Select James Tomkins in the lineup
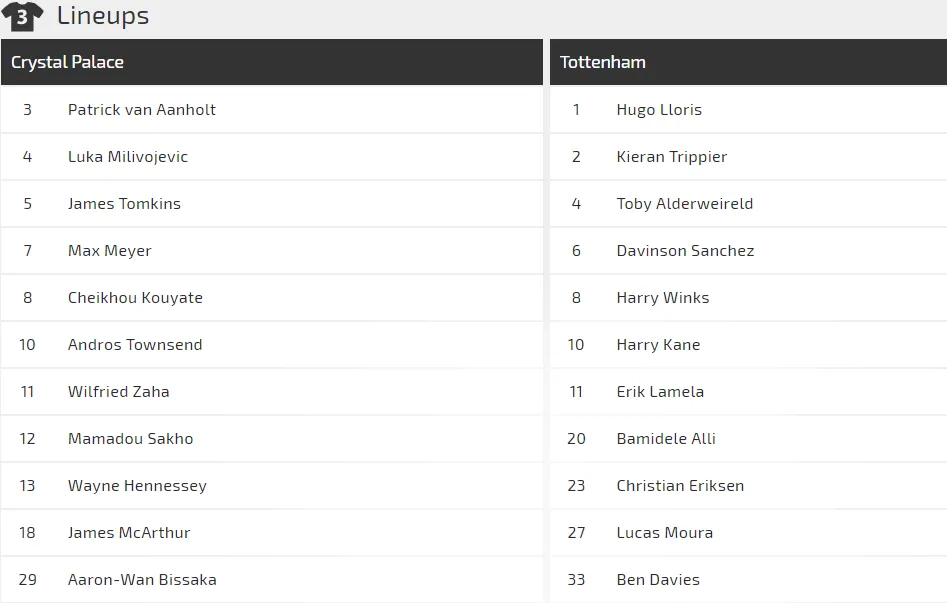The width and height of the screenshot is (947, 603). (124, 204)
